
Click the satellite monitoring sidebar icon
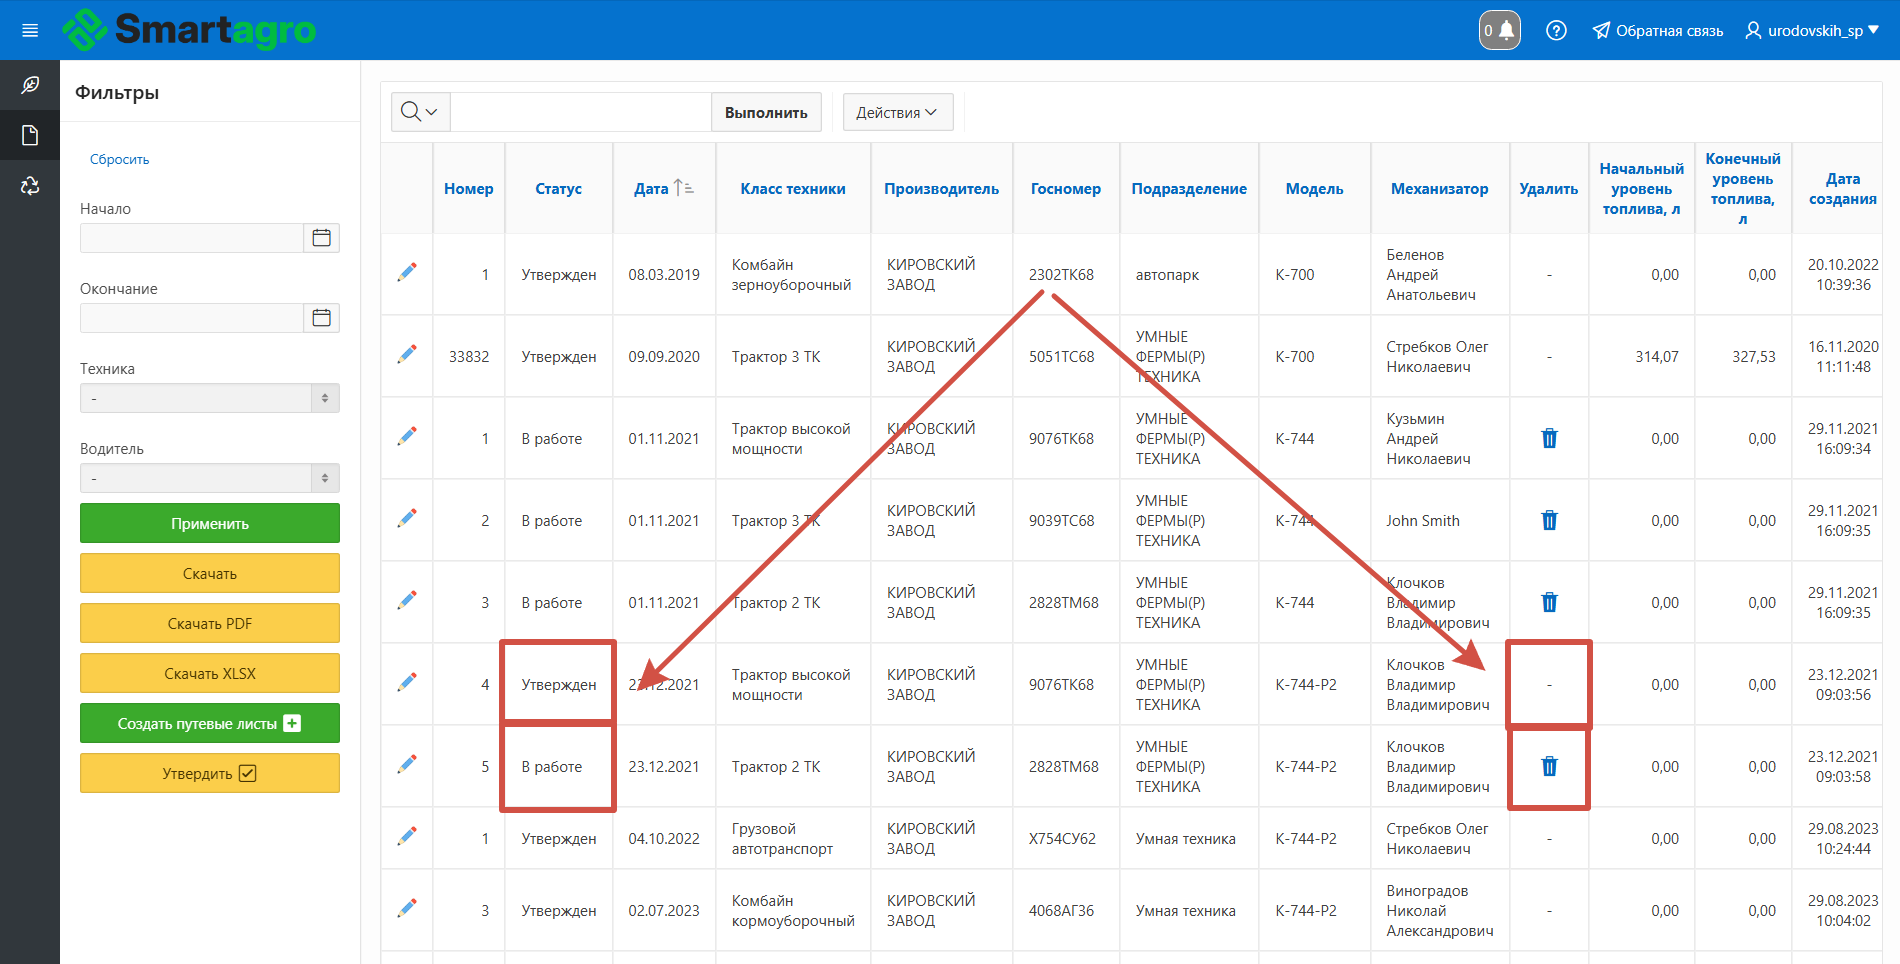coord(30,85)
